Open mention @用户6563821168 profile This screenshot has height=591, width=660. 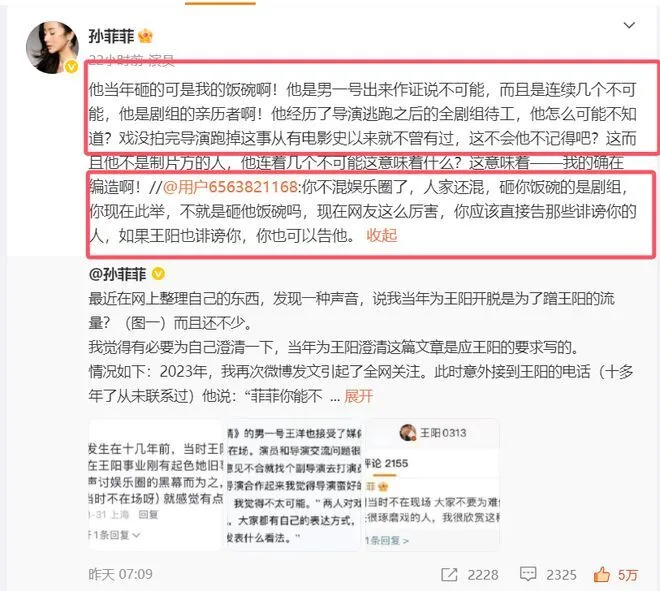(x=230, y=187)
